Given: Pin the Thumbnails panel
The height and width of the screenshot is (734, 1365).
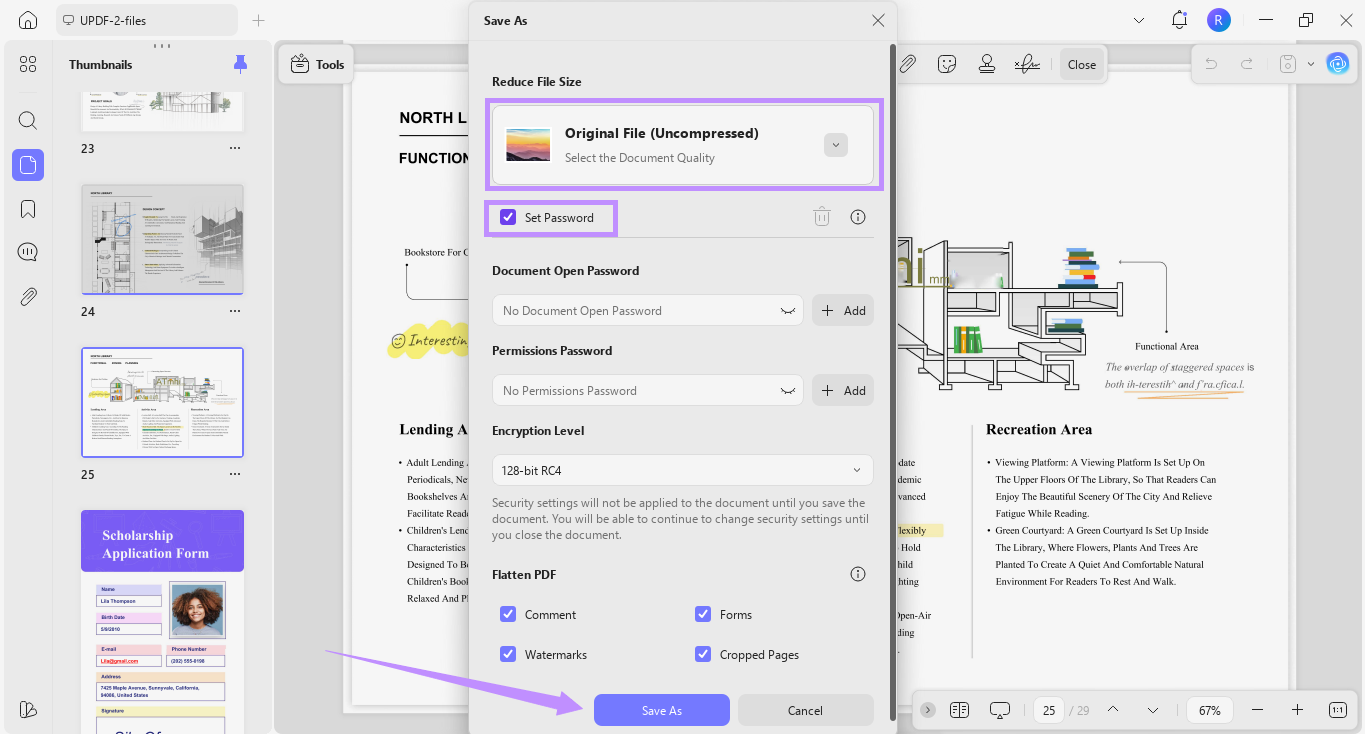Looking at the screenshot, I should 240,64.
